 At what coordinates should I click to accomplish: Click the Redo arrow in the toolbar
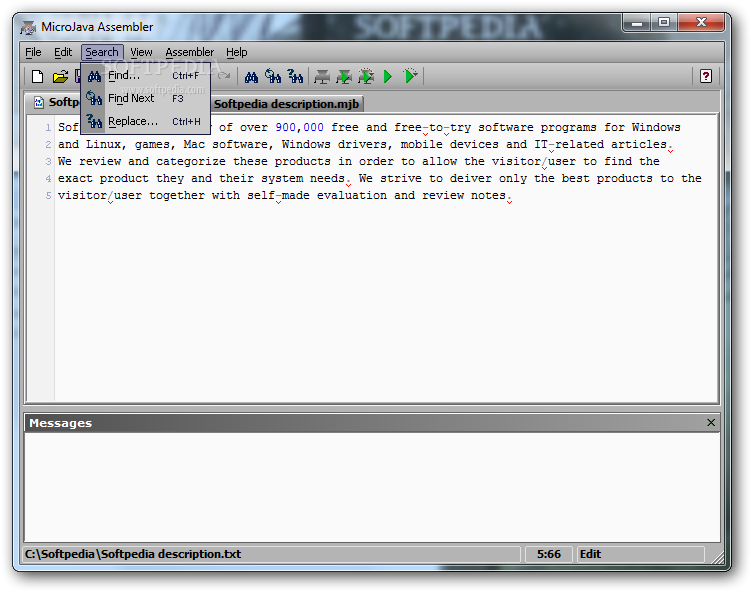(x=223, y=76)
